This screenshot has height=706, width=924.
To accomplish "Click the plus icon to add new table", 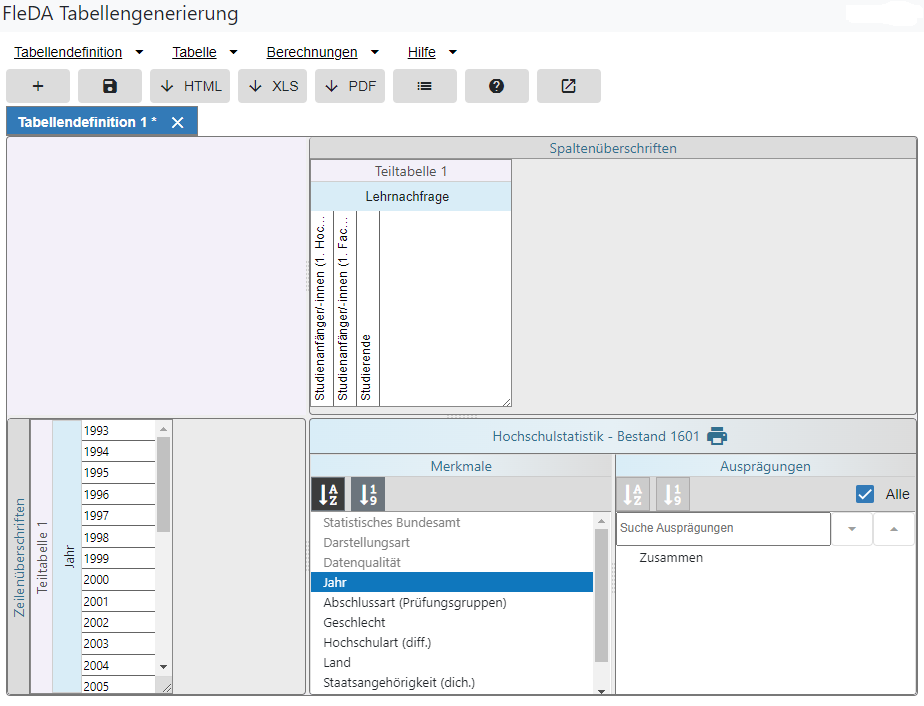I will point(38,86).
